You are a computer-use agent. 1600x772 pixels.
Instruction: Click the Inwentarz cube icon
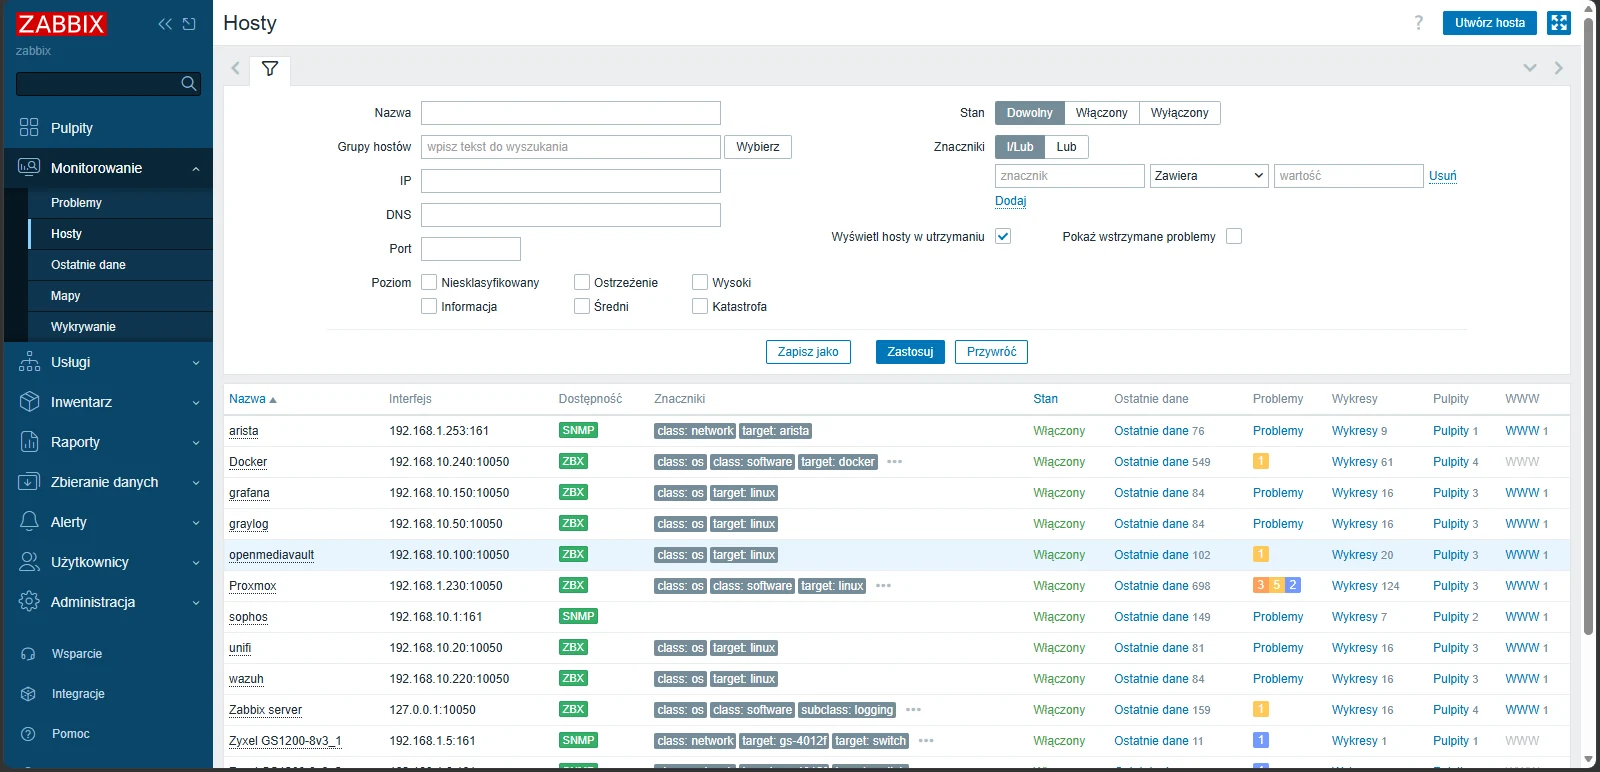pyautogui.click(x=29, y=402)
